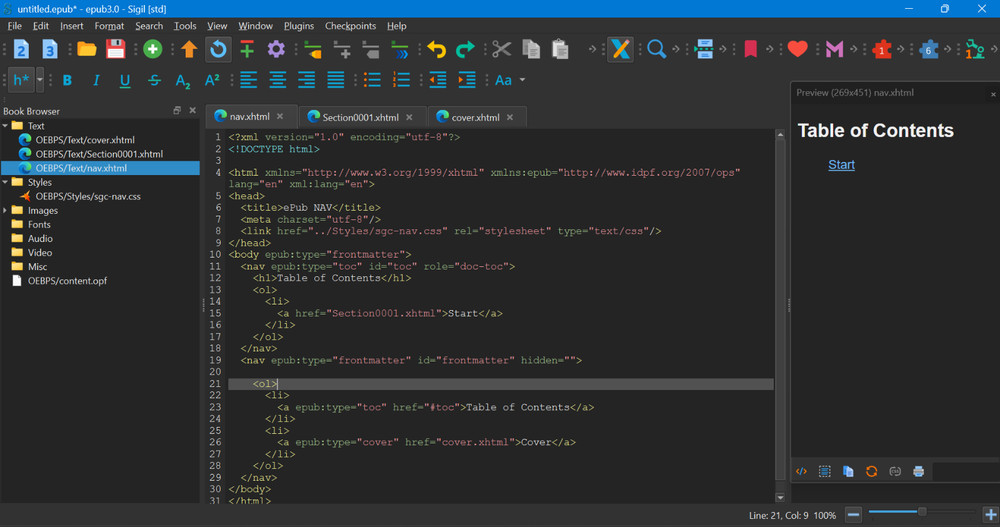Screen dimensions: 1000x527
Task: Align text left
Action: click(249, 80)
